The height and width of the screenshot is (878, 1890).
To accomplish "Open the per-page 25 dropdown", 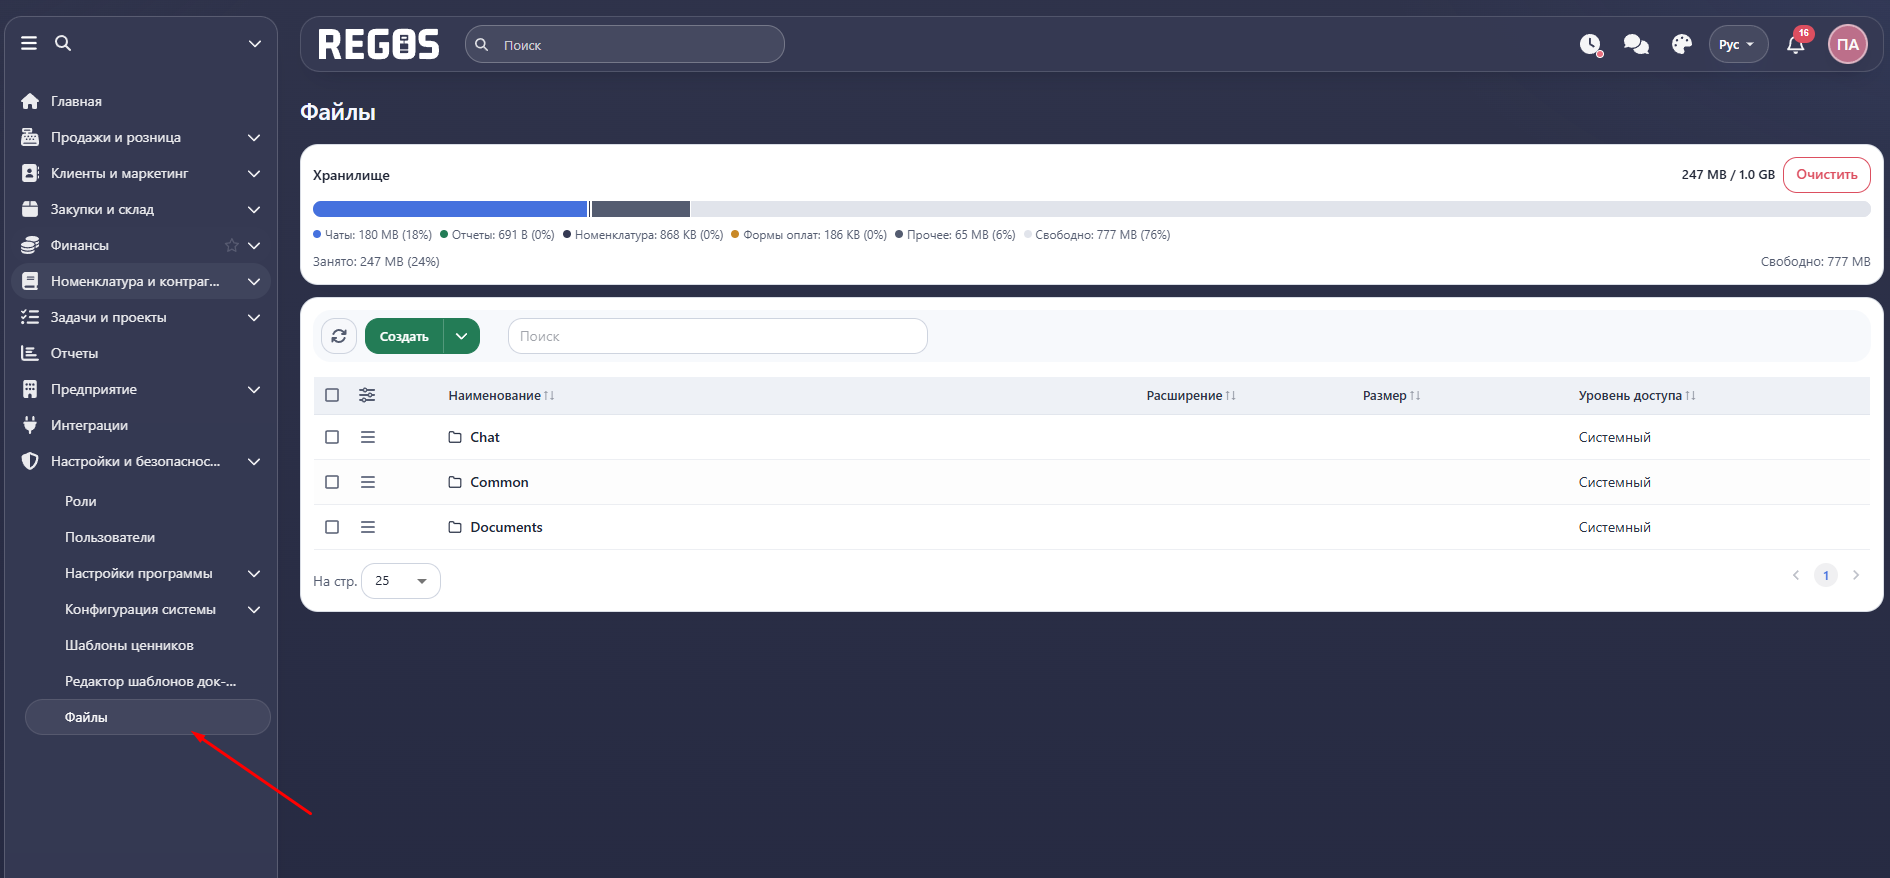I will point(401,581).
